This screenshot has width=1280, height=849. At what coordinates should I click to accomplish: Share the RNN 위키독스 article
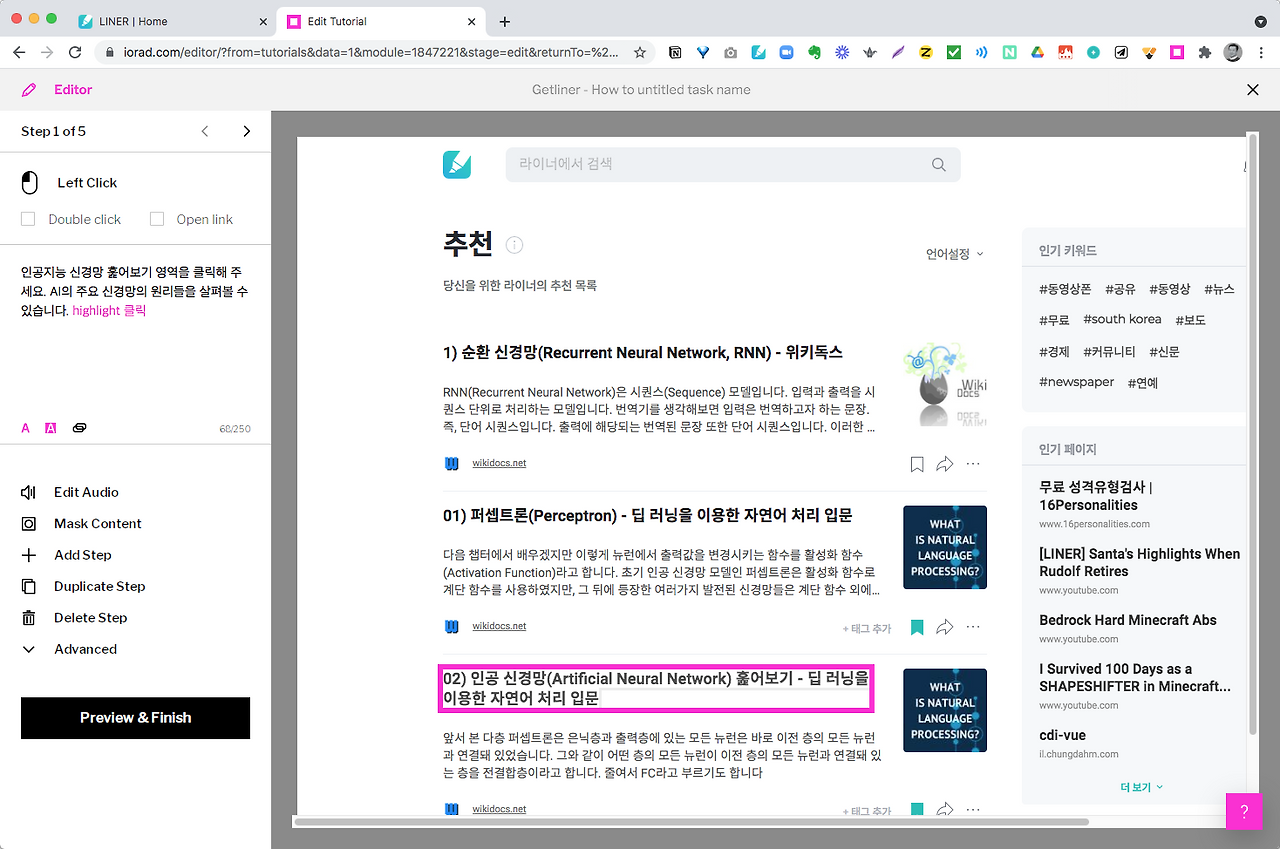tap(945, 464)
